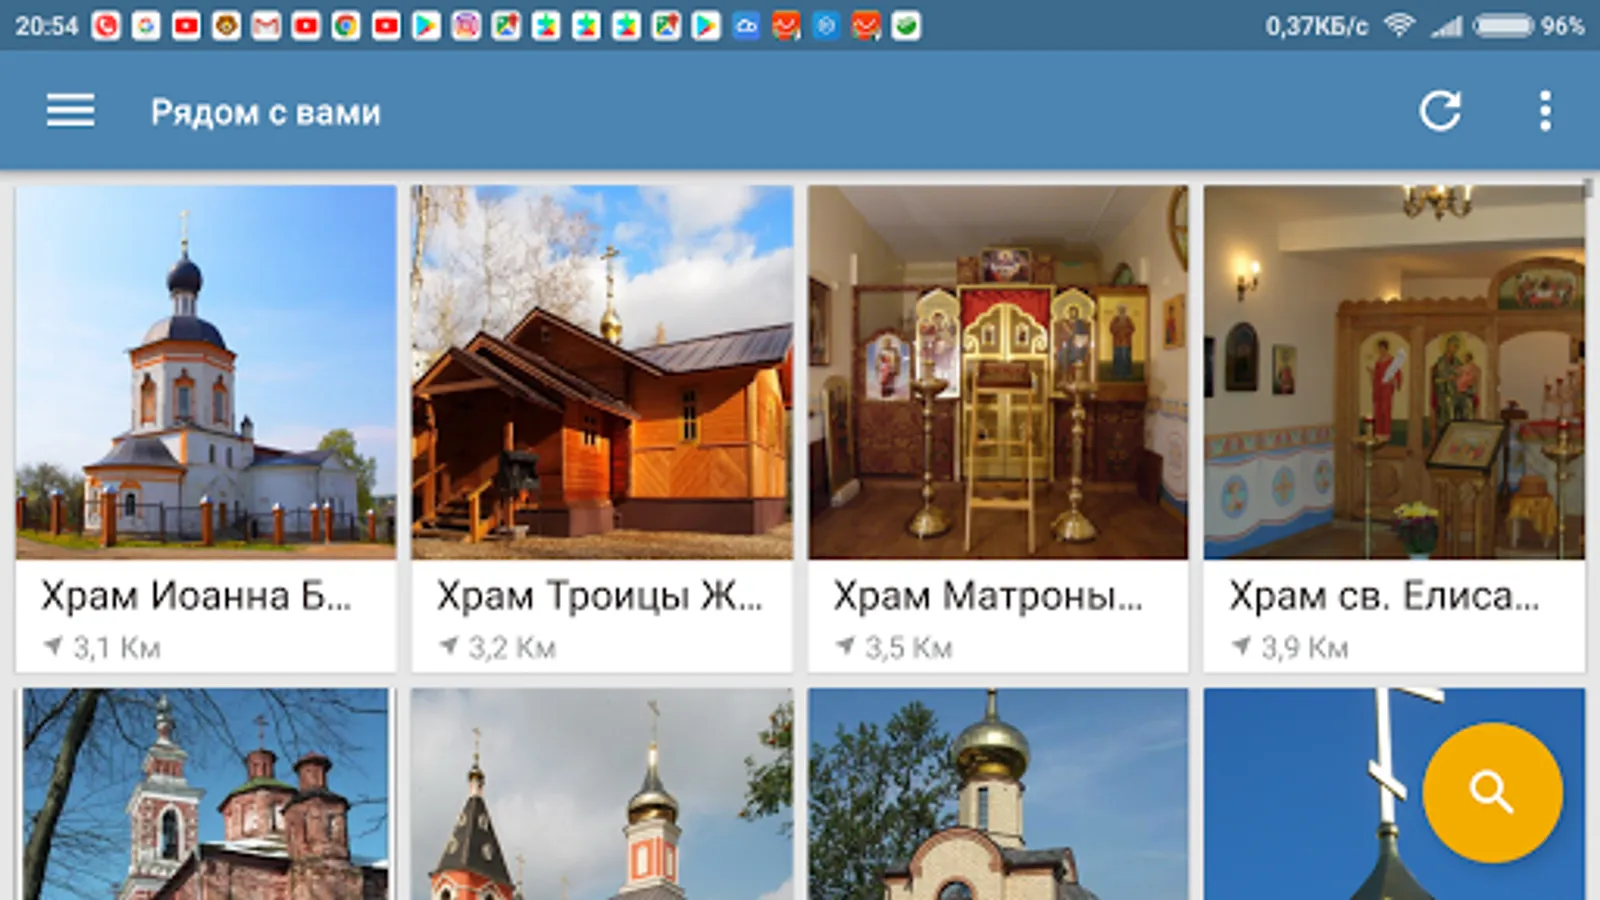
Task: Tap the Wi-Fi status icon
Action: pos(1399,25)
